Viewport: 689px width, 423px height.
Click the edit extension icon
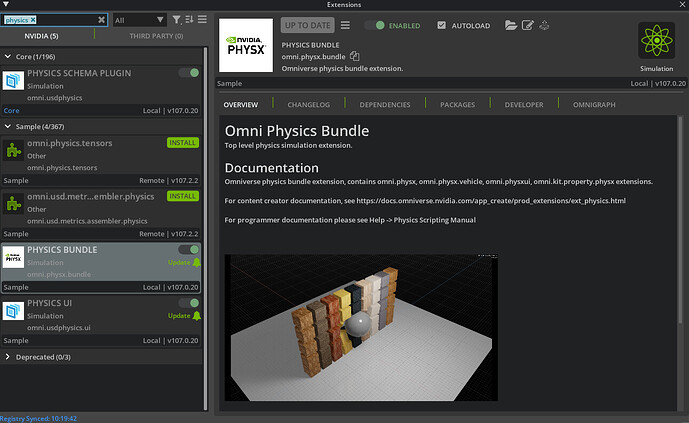(x=527, y=25)
